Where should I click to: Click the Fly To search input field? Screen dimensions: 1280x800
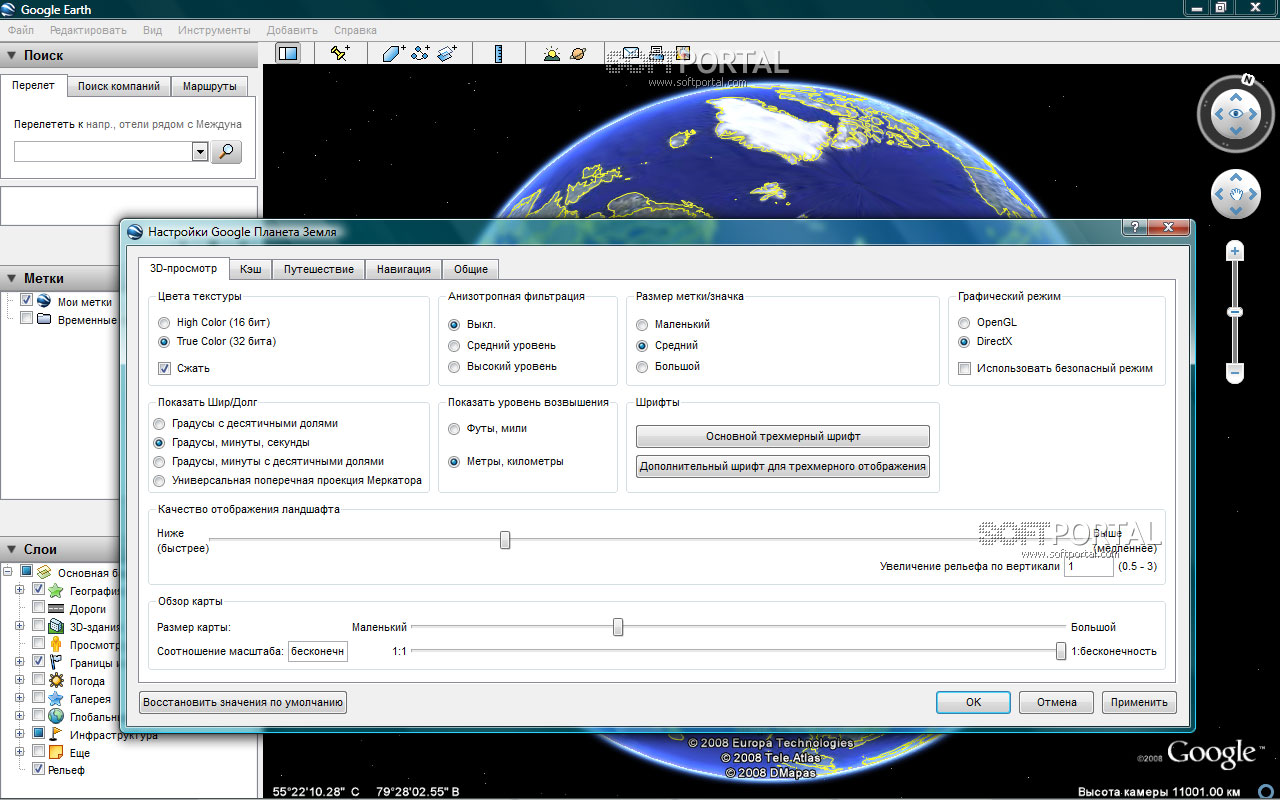[x=103, y=151]
